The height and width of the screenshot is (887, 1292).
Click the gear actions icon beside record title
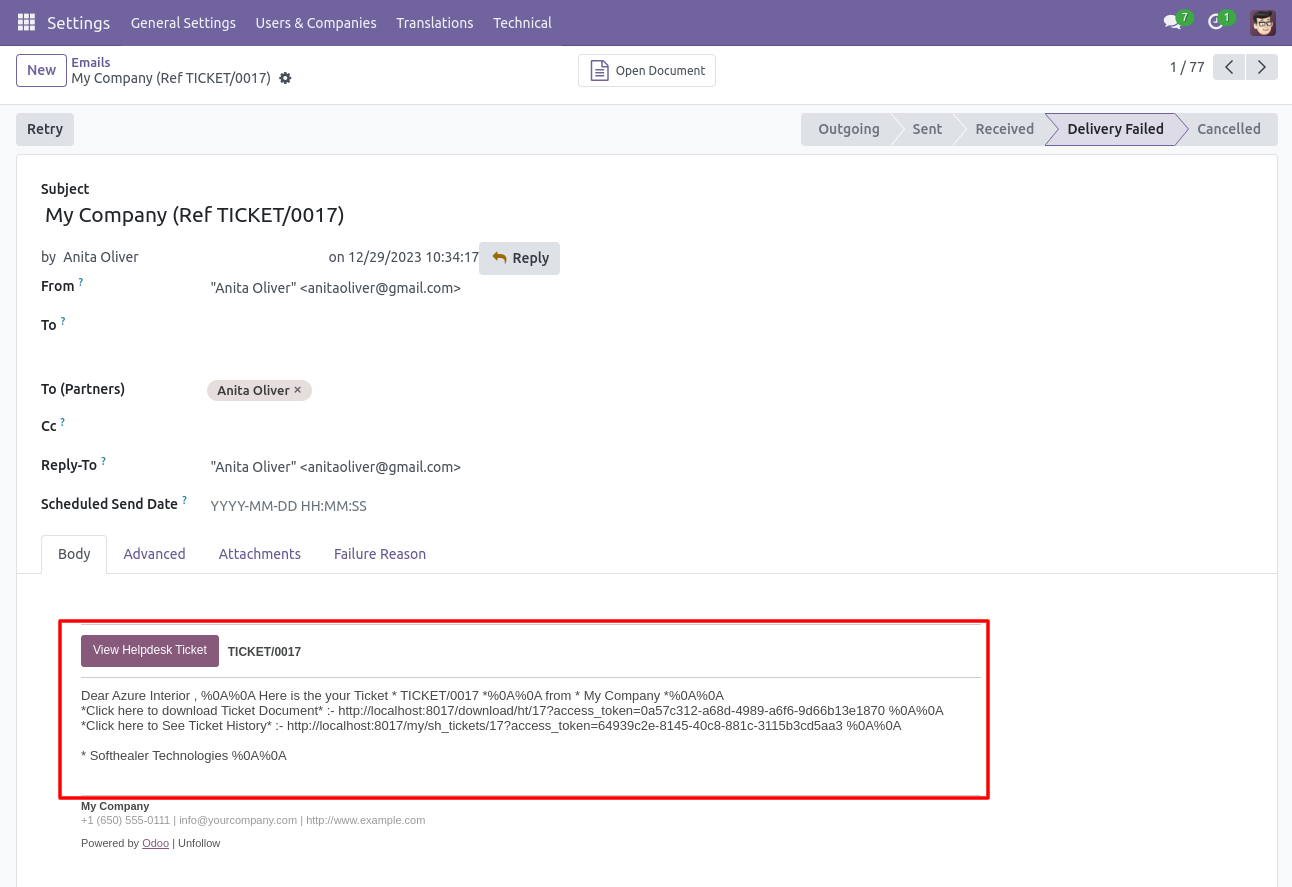coord(285,78)
